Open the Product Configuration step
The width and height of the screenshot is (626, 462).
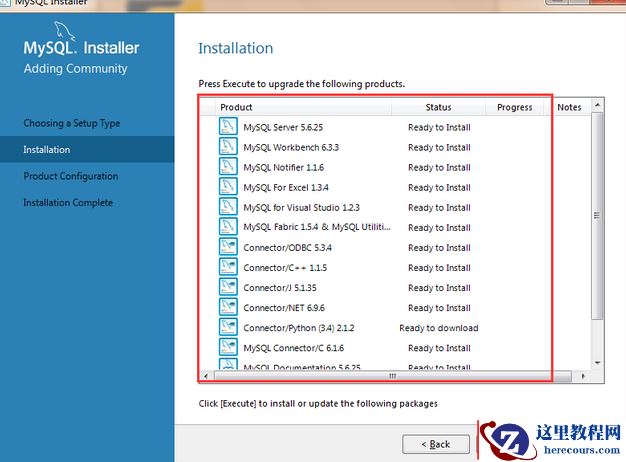tap(71, 176)
